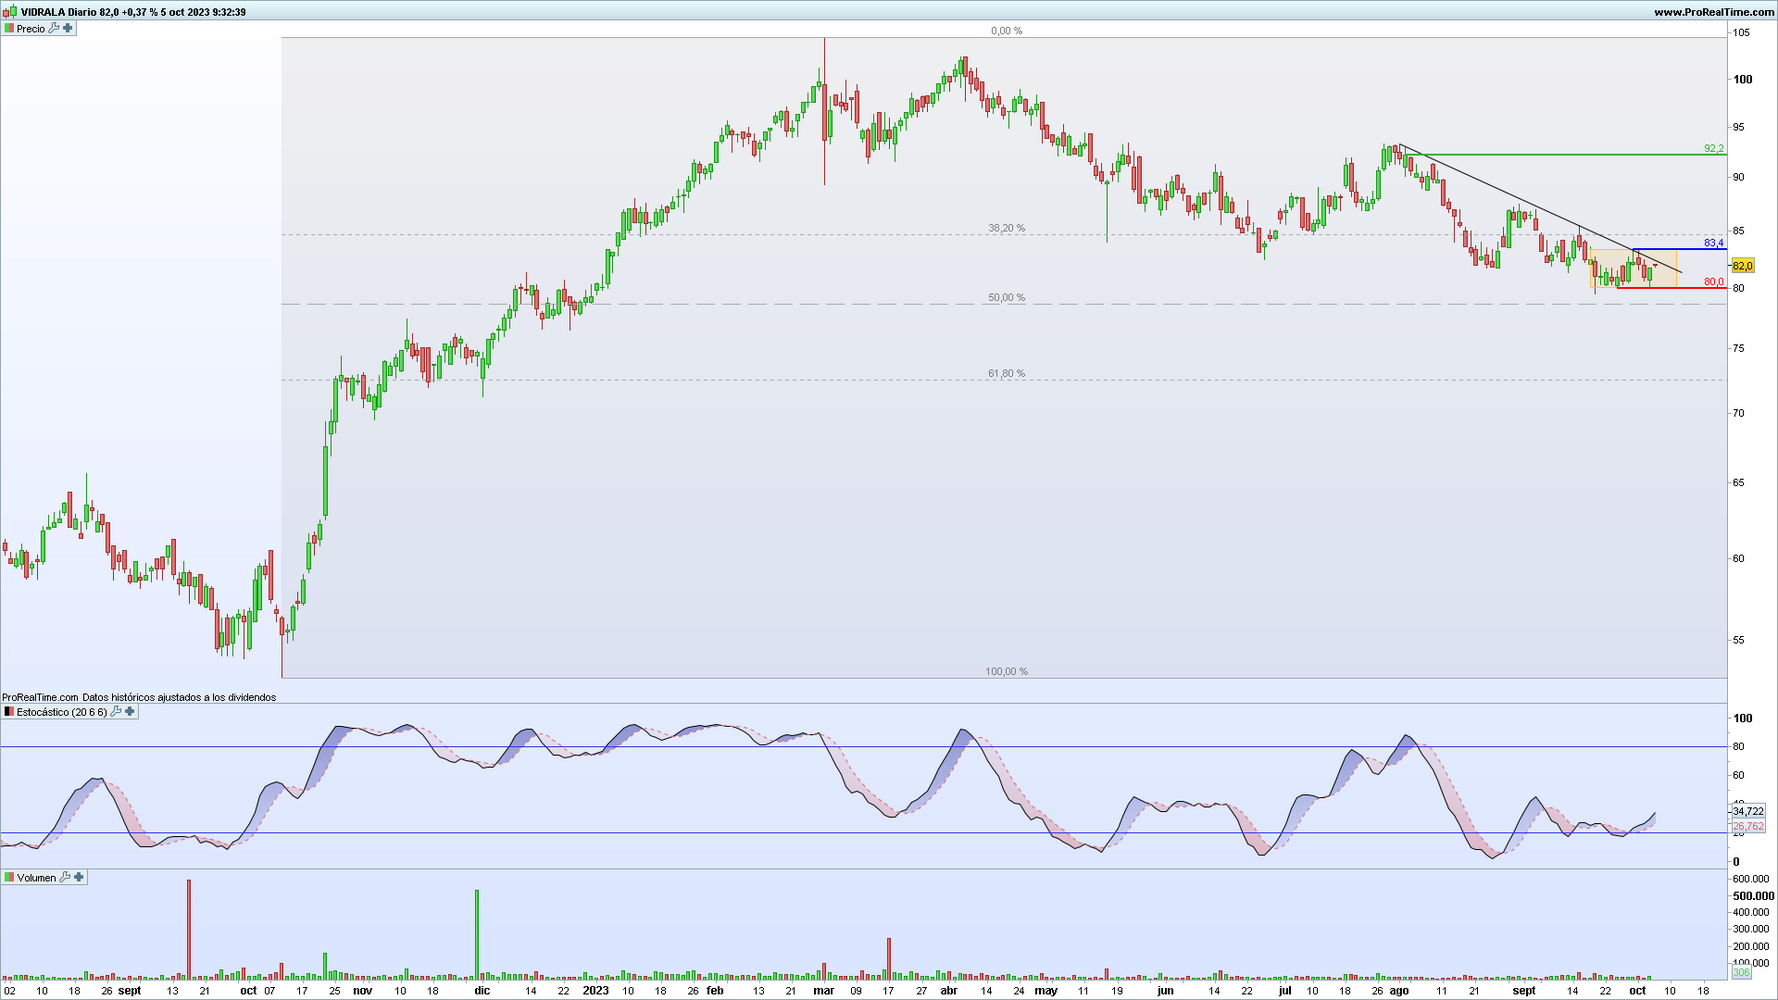Click the Volumen red-green color icon

9,877
